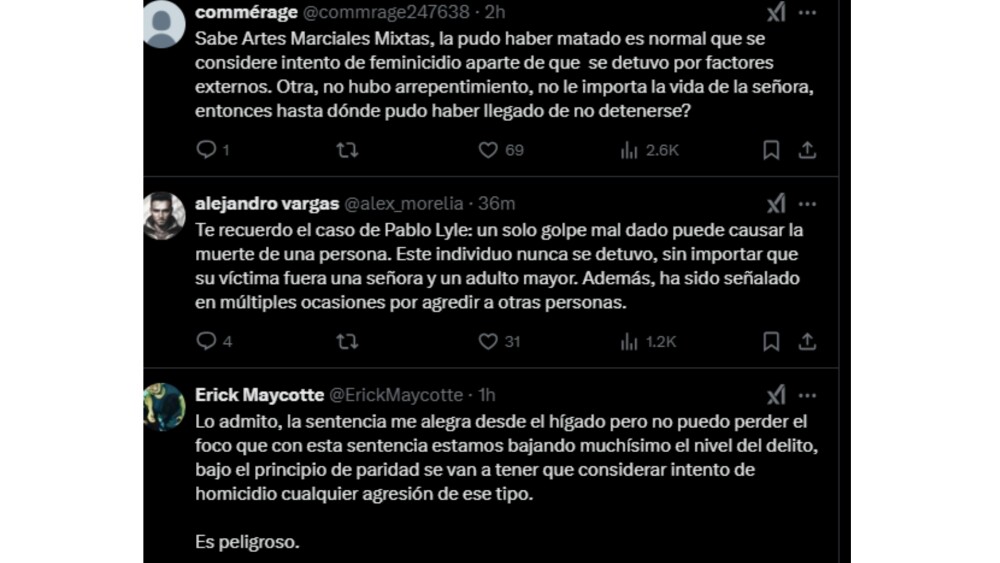
Task: Share the commérage tweet
Action: [806, 150]
